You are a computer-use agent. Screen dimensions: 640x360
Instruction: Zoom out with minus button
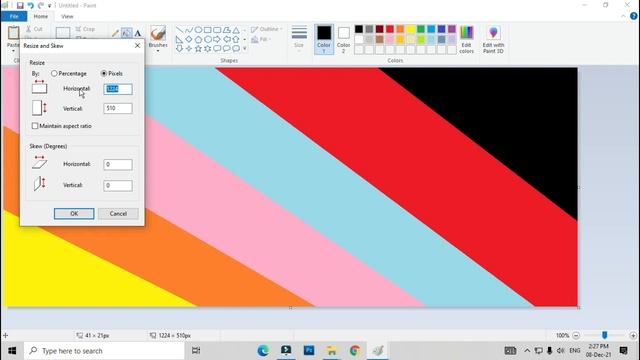tap(576, 336)
